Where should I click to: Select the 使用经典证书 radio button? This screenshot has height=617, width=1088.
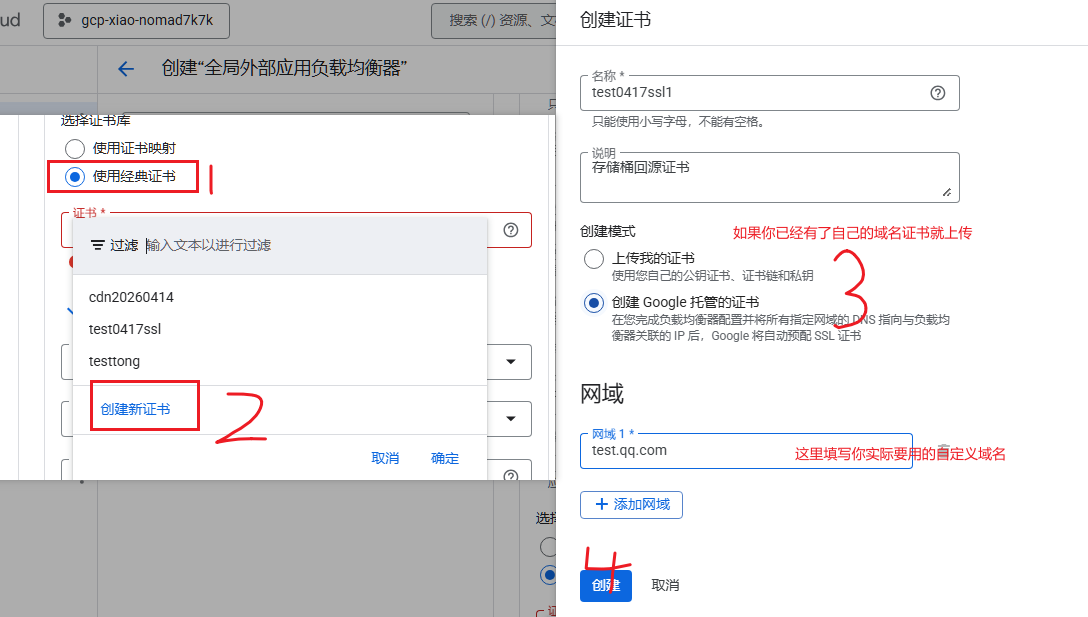[x=75, y=177]
